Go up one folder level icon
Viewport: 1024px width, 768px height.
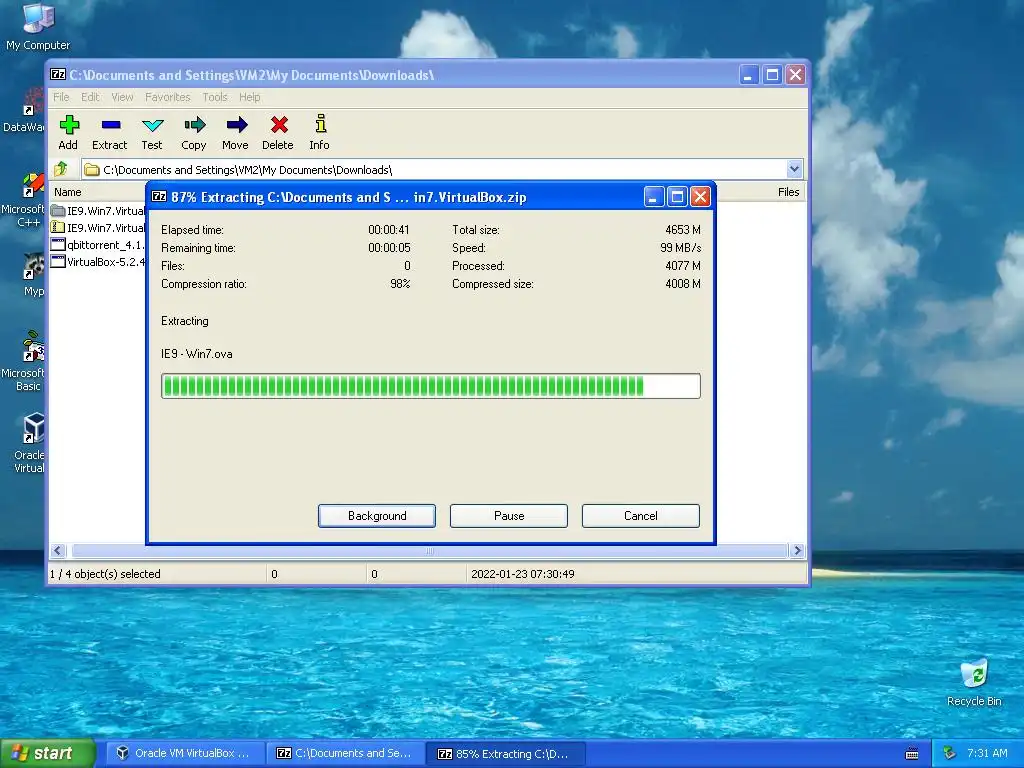coord(61,170)
